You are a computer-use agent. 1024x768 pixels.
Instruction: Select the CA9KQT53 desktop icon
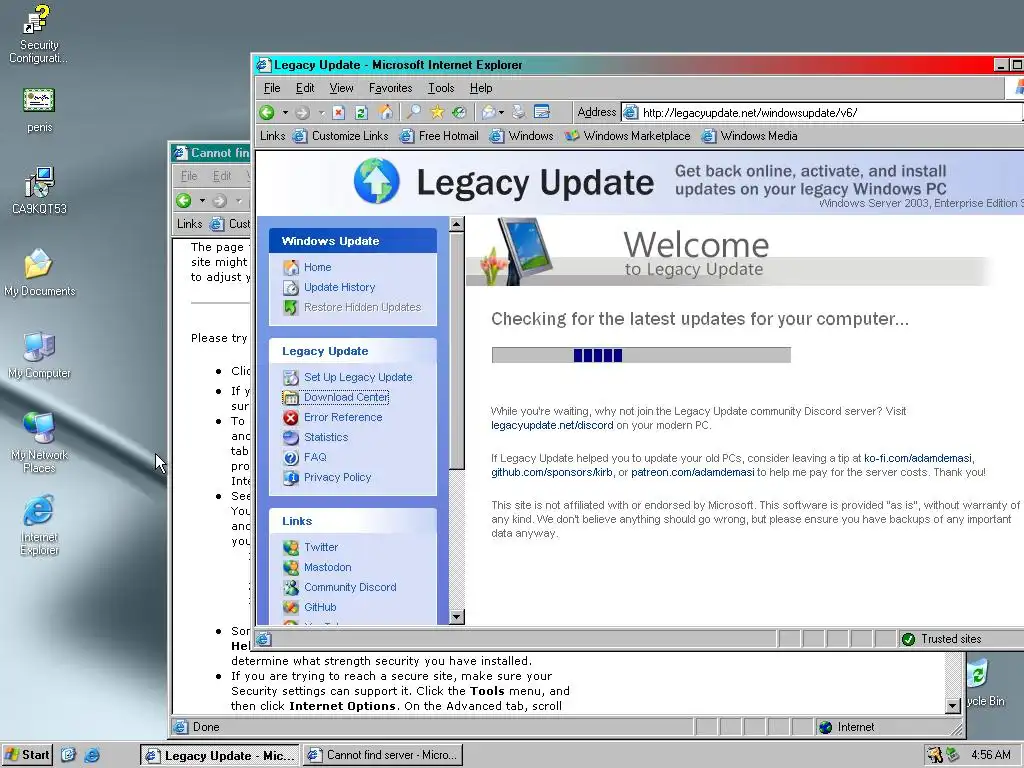pyautogui.click(x=39, y=191)
